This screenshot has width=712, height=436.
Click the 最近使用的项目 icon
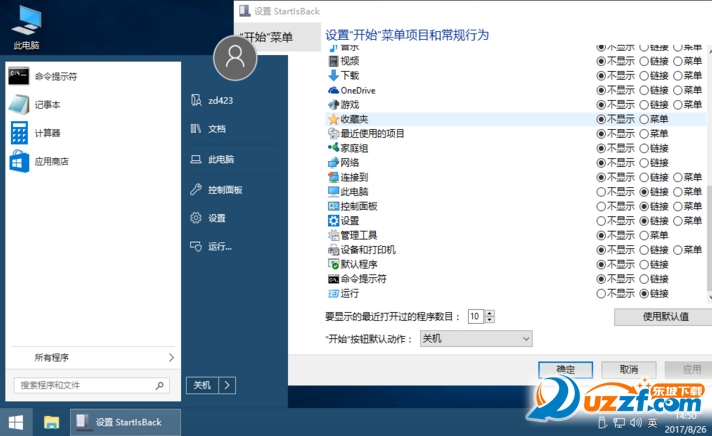pyautogui.click(x=333, y=134)
